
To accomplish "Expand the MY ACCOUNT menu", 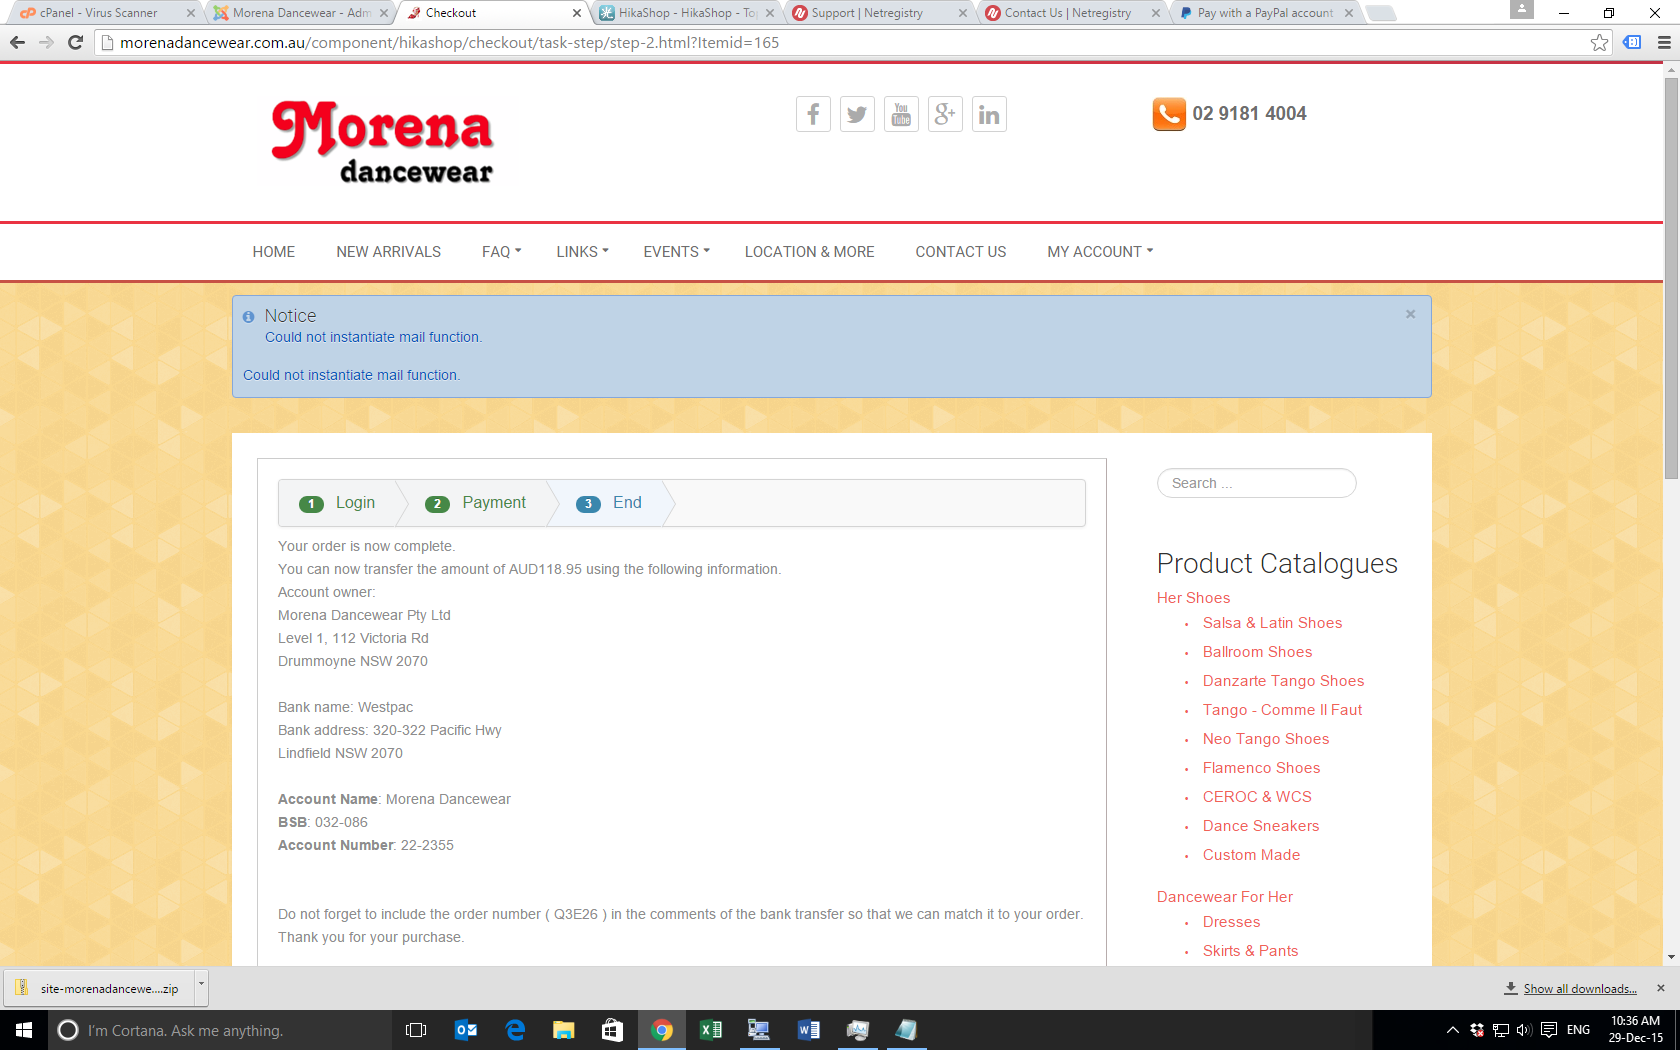I will [1101, 252].
